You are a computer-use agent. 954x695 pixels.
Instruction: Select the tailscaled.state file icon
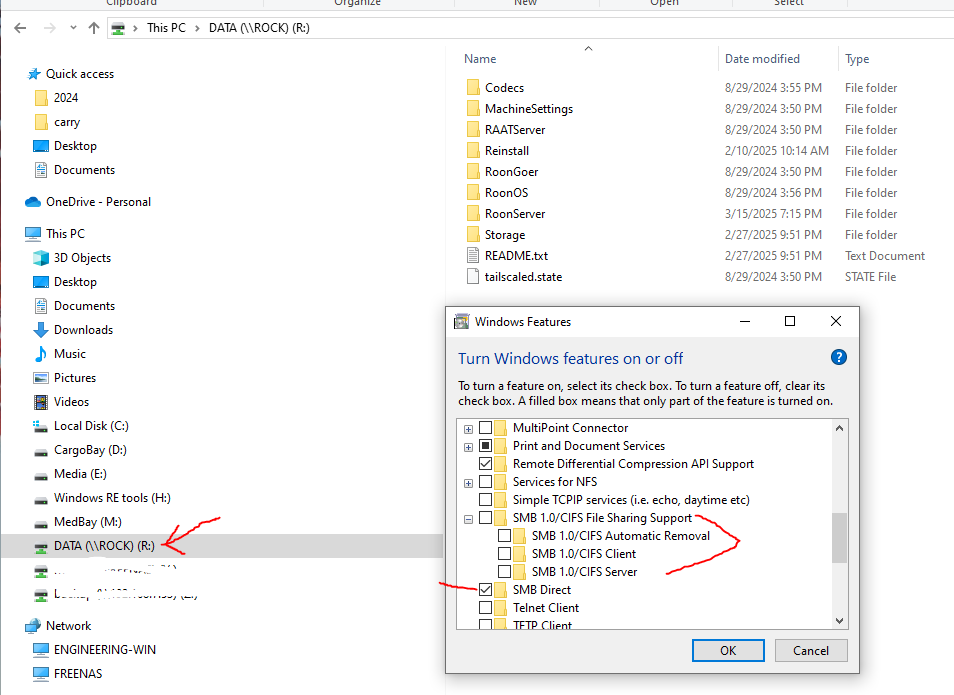point(473,277)
